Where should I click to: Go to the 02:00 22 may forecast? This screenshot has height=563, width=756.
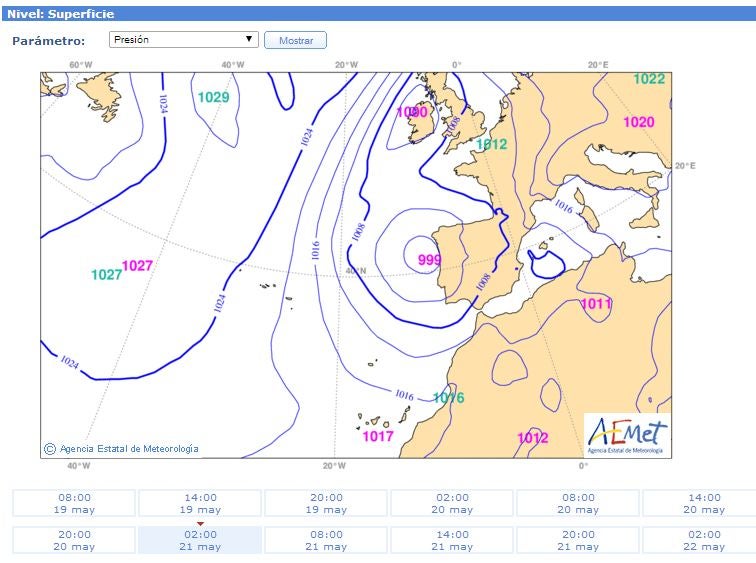pyautogui.click(x=703, y=540)
